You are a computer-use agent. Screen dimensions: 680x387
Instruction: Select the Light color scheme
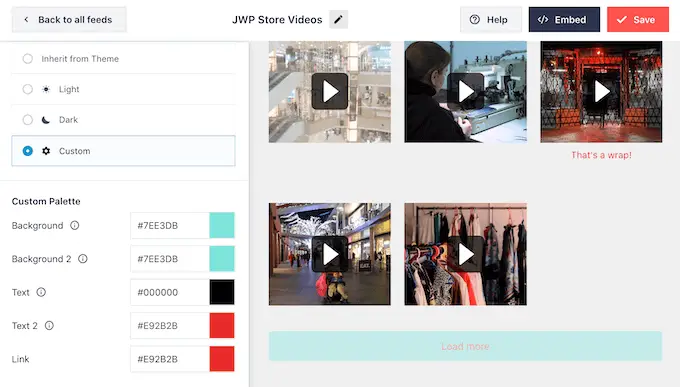coord(123,89)
